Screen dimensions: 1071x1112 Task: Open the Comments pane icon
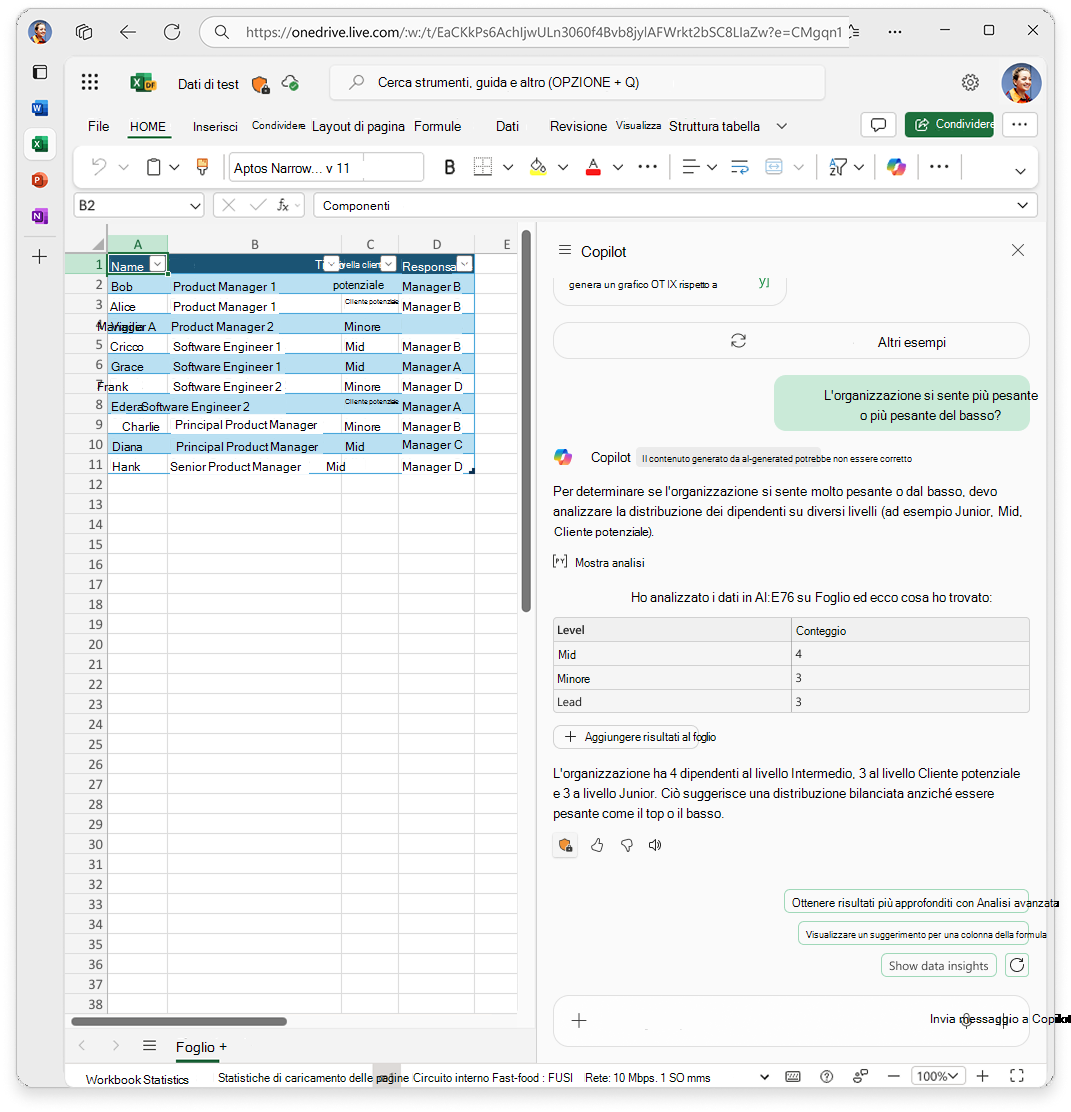[878, 125]
